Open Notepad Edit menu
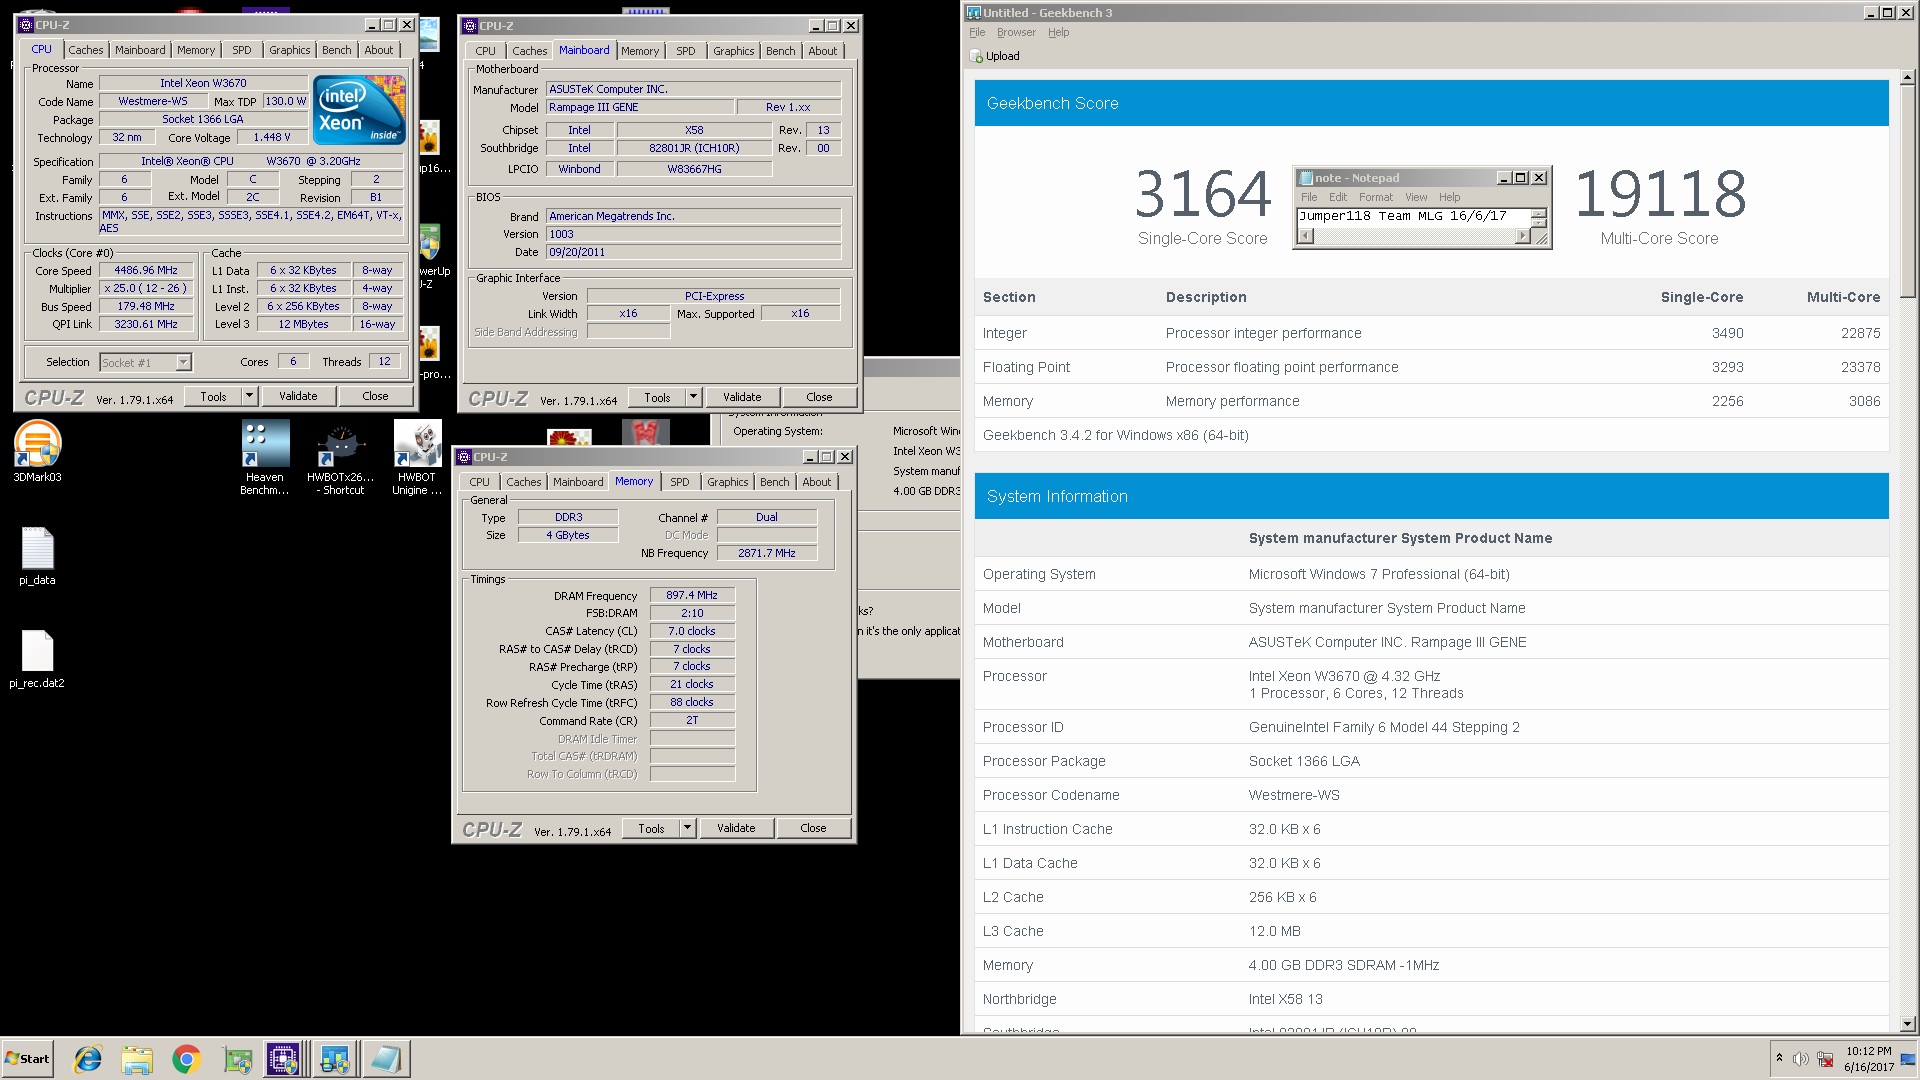This screenshot has width=1920, height=1080. point(1338,197)
